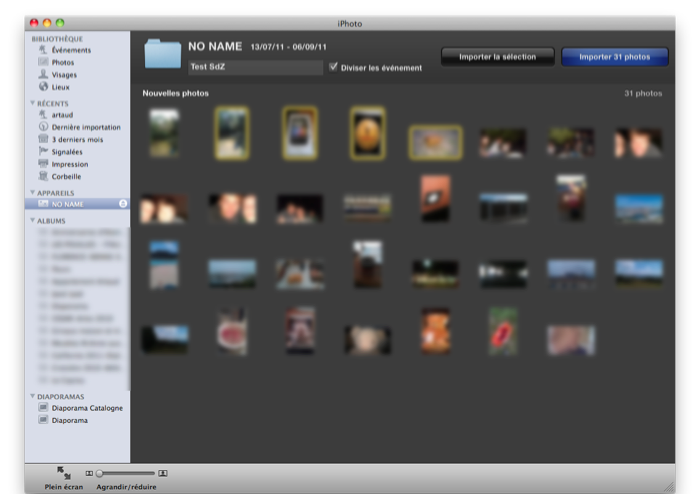Click the date range 13/07/11 - 06/09/11

[x=288, y=47]
